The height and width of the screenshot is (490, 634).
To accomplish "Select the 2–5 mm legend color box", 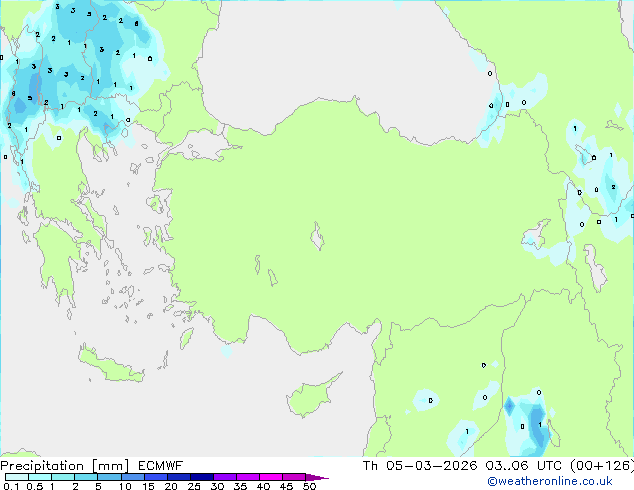I will point(86,477).
